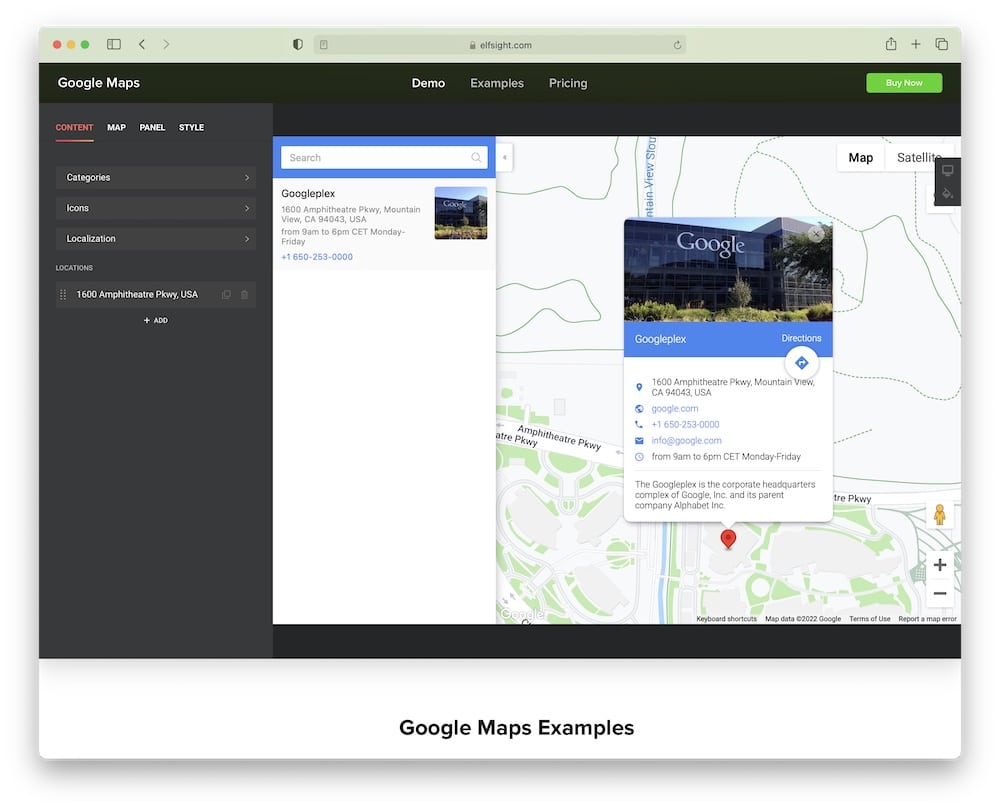The height and width of the screenshot is (810, 1000).
Task: Switch to the PANEL tab
Action: point(152,128)
